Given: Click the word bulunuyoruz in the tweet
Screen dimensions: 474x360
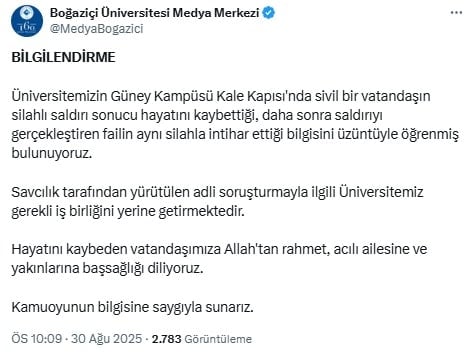Looking at the screenshot, I should tap(51, 153).
